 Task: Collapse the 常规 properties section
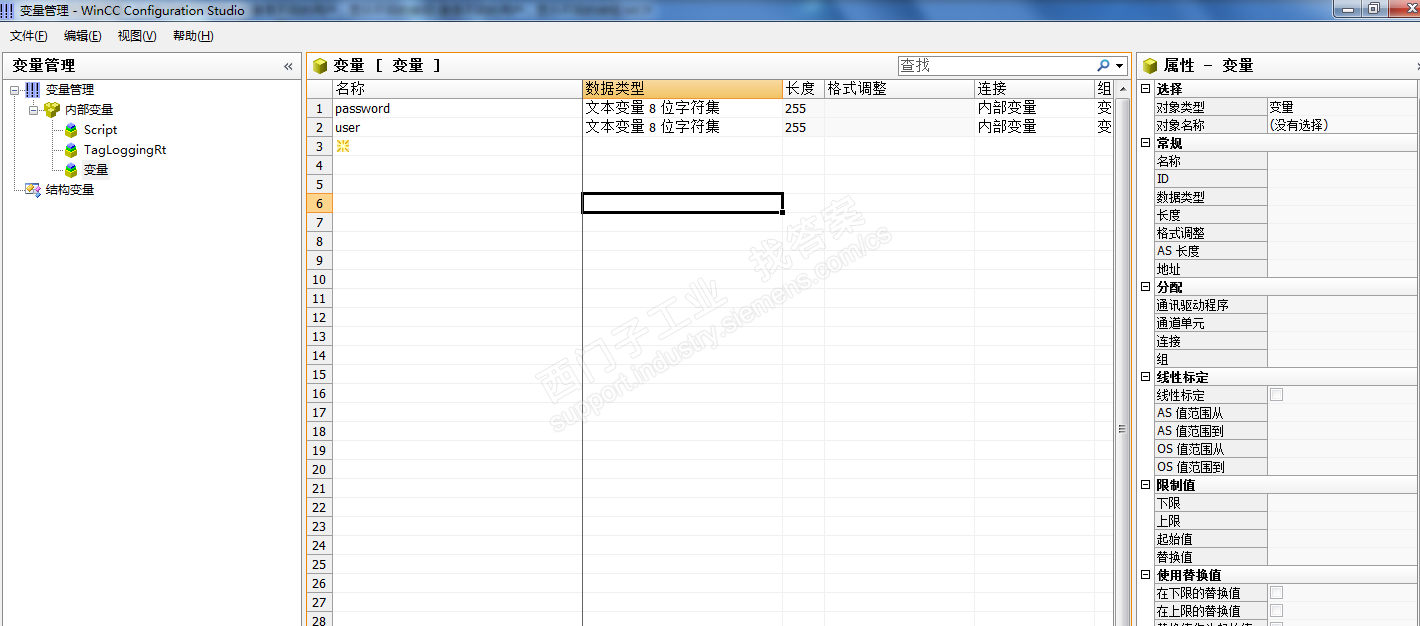tap(1146, 143)
